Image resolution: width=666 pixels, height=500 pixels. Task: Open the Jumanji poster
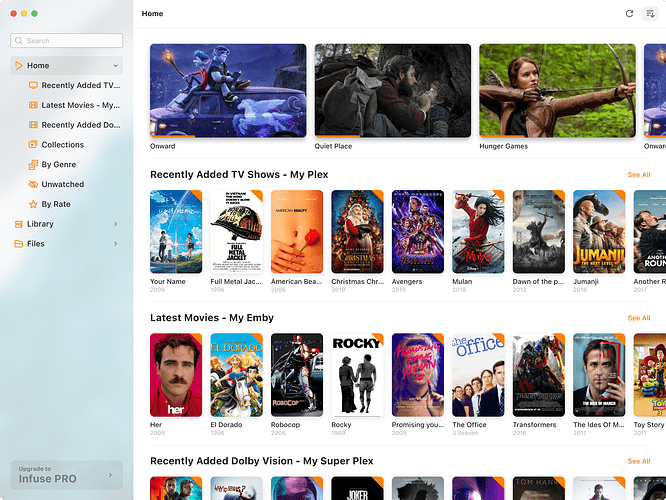599,232
